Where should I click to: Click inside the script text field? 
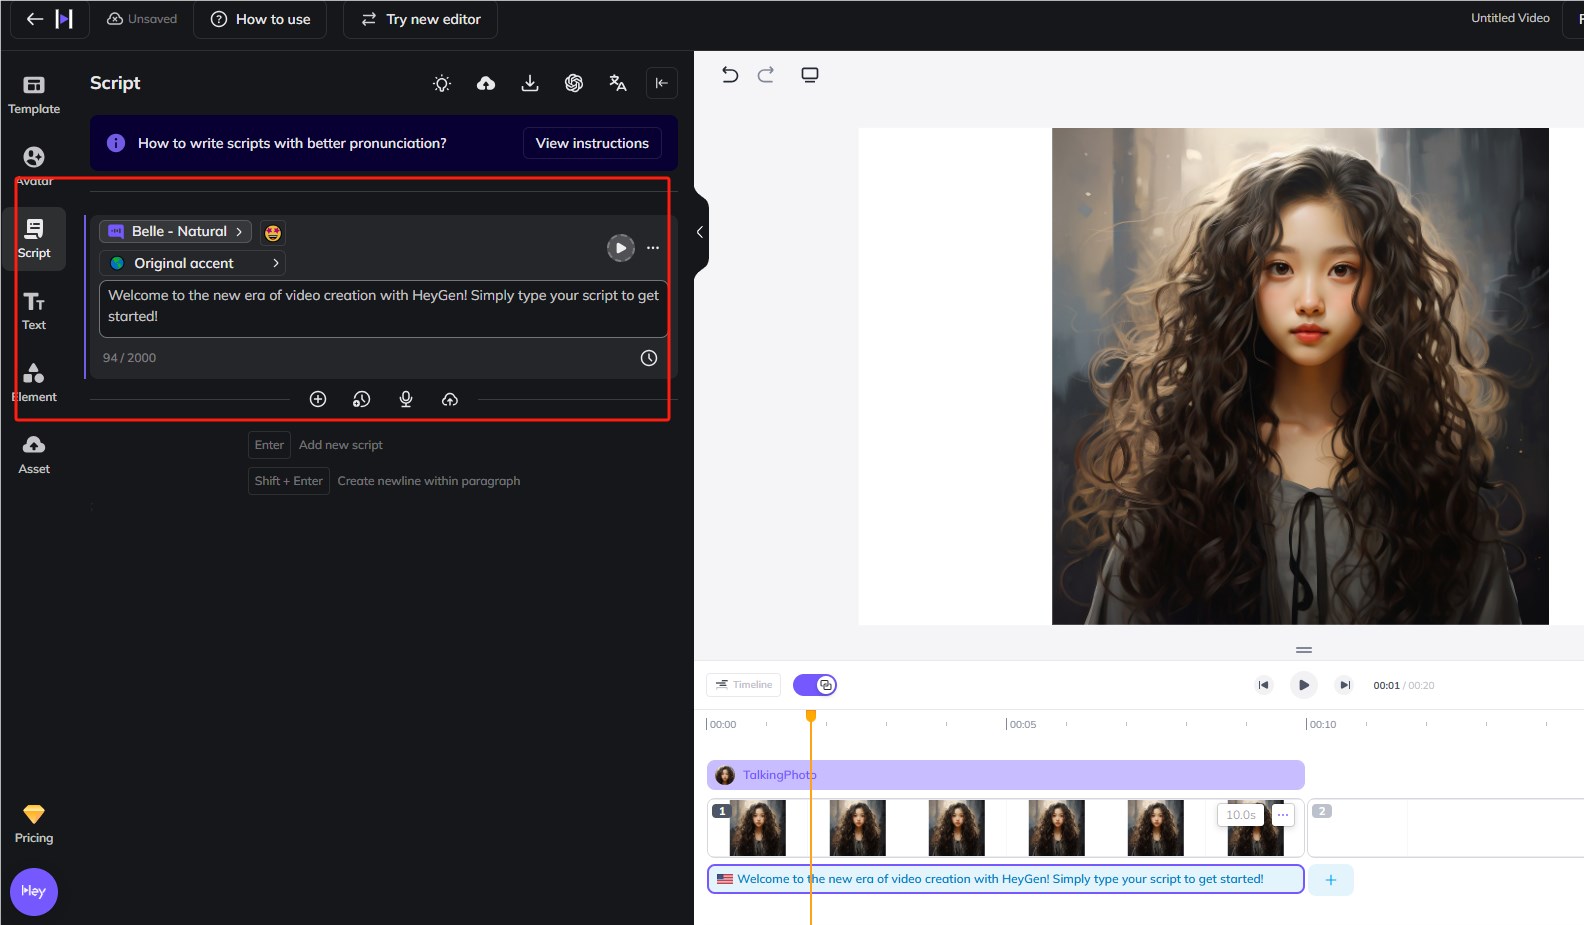pos(383,306)
